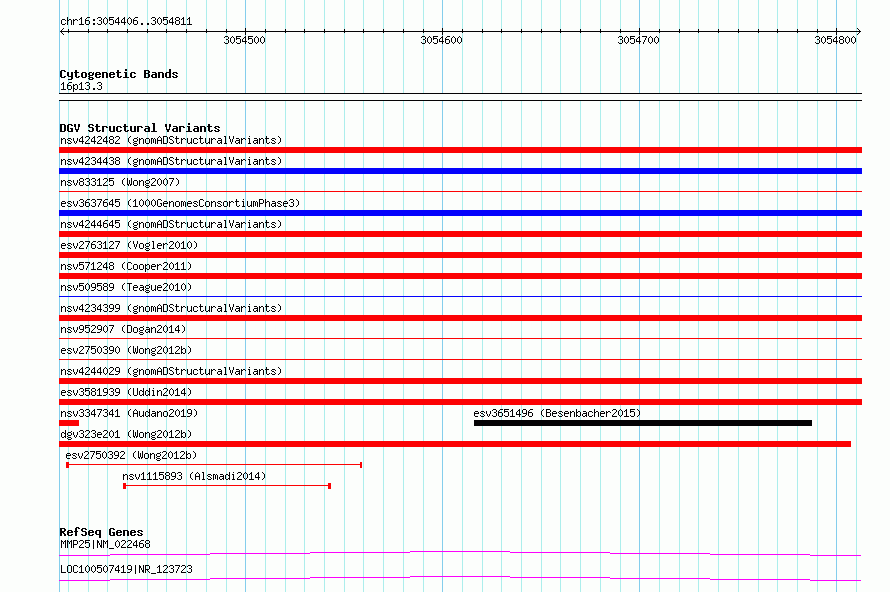
Task: Select variant nsv4242482 (gnomADStructuralVariants) label
Action: 171,140
